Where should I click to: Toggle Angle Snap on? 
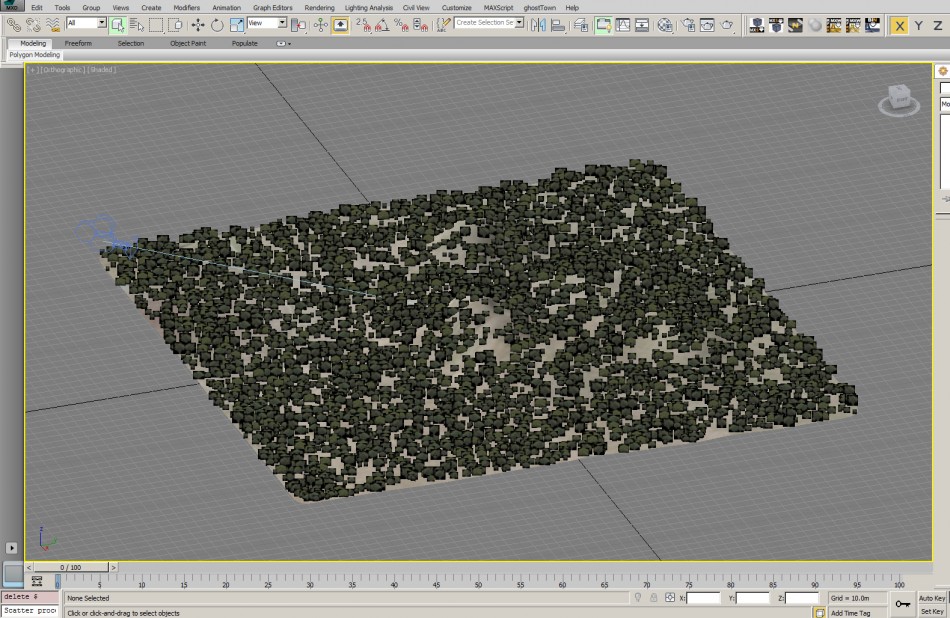(x=382, y=25)
